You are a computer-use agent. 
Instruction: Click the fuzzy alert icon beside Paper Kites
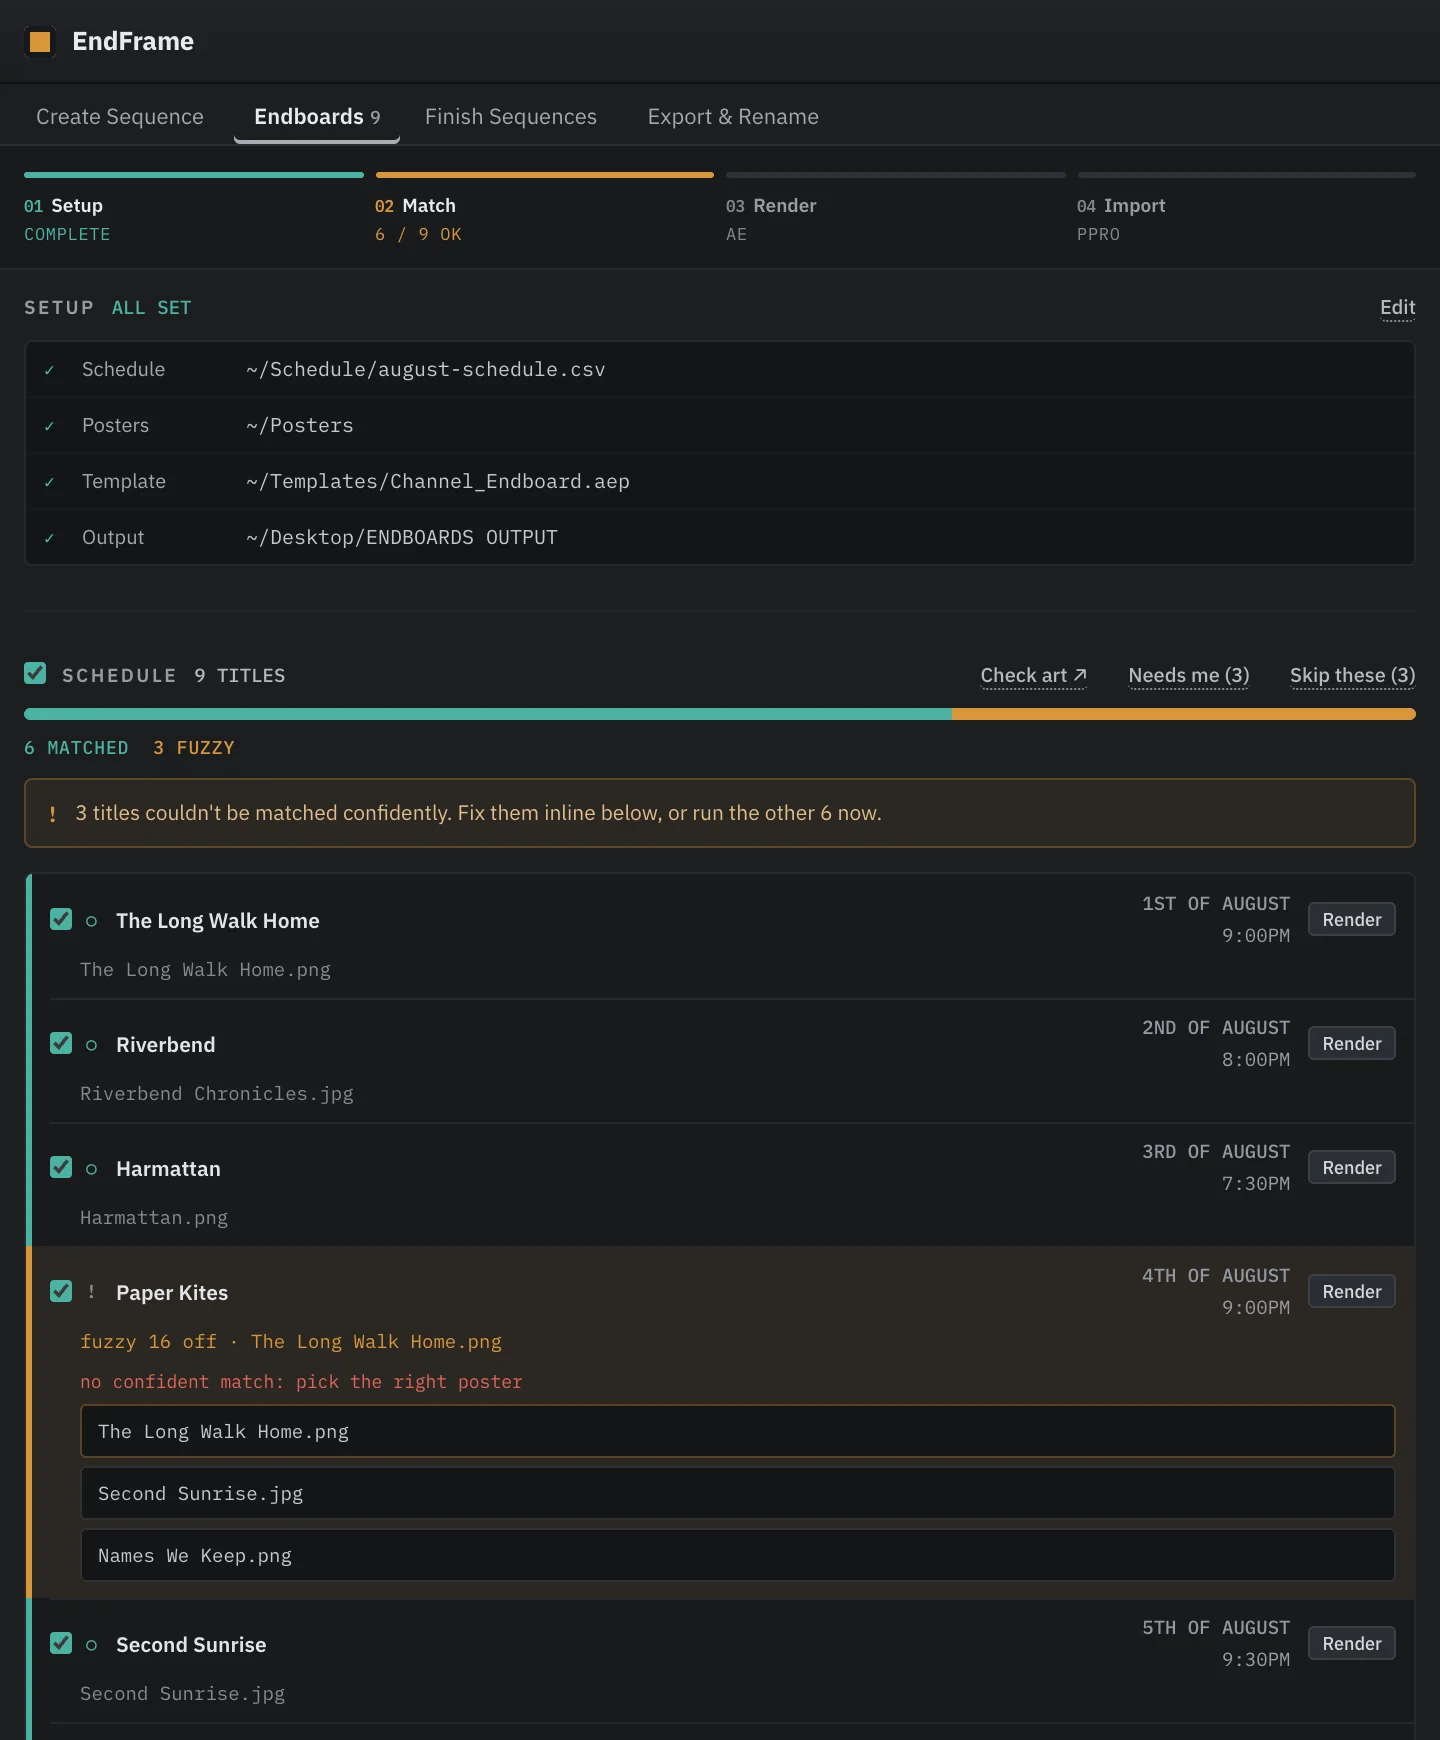91,1292
